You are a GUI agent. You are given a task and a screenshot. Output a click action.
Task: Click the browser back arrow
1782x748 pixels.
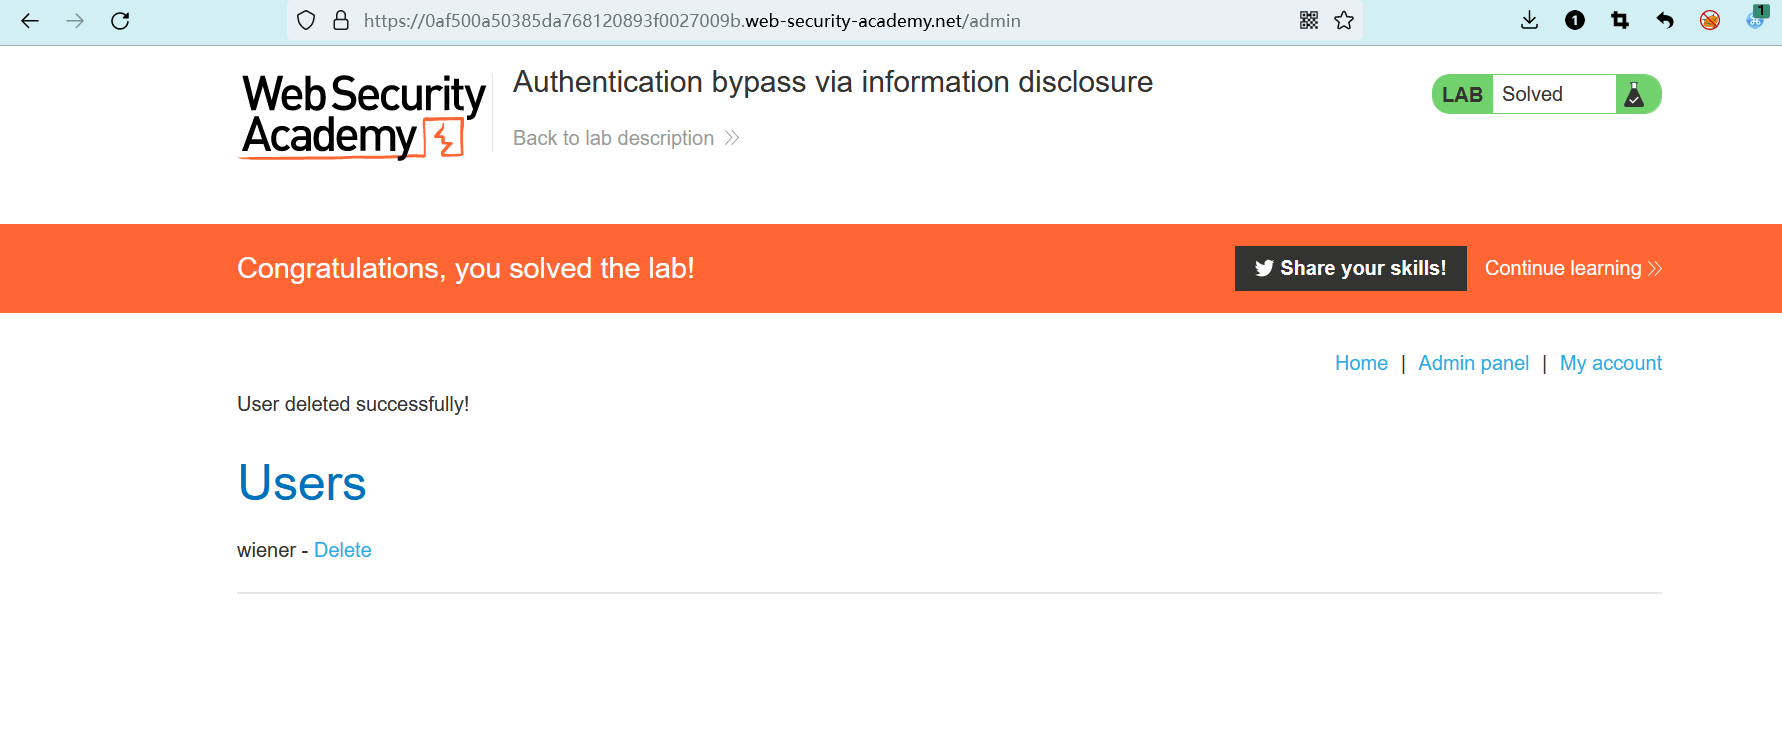coord(30,20)
